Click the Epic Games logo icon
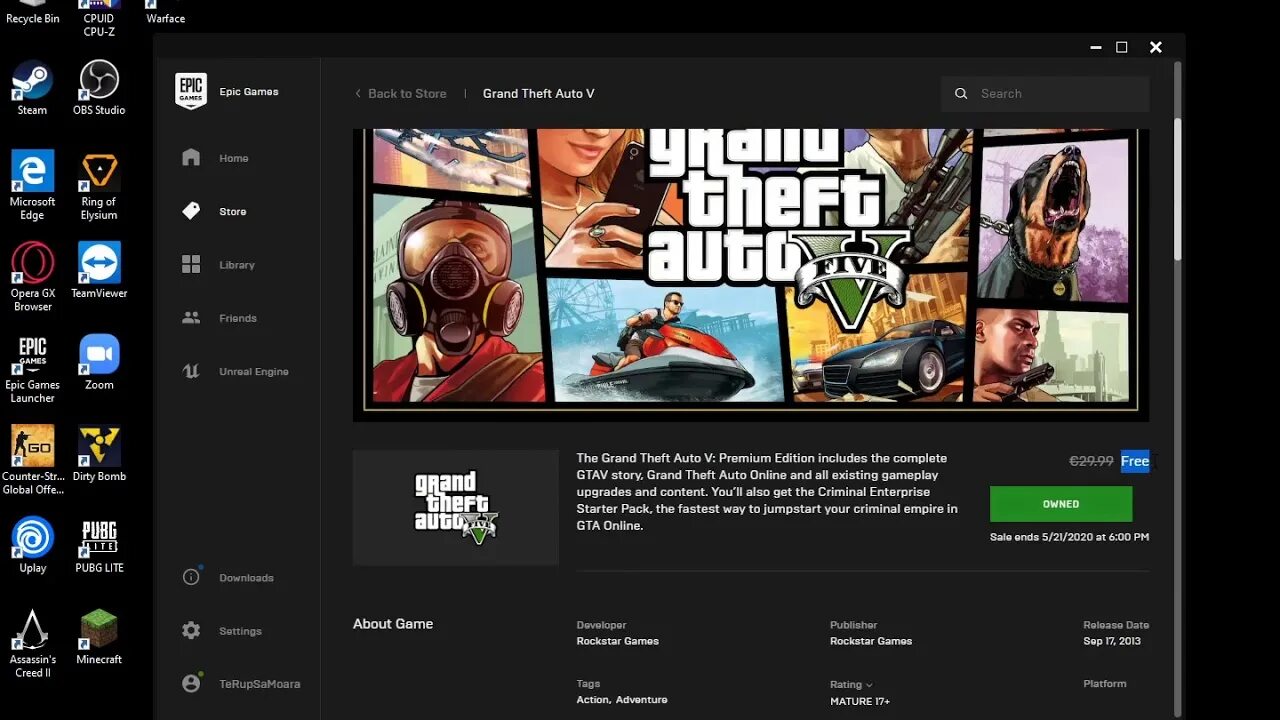The image size is (1280, 720). 191,91
